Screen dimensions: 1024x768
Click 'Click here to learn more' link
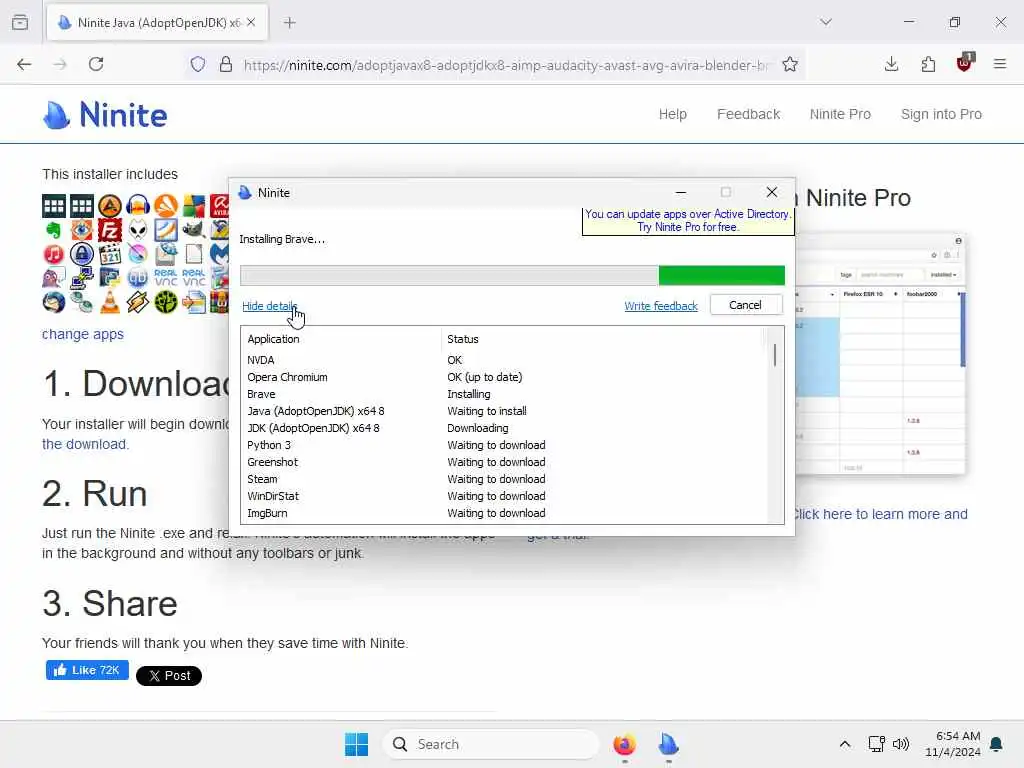pos(880,514)
